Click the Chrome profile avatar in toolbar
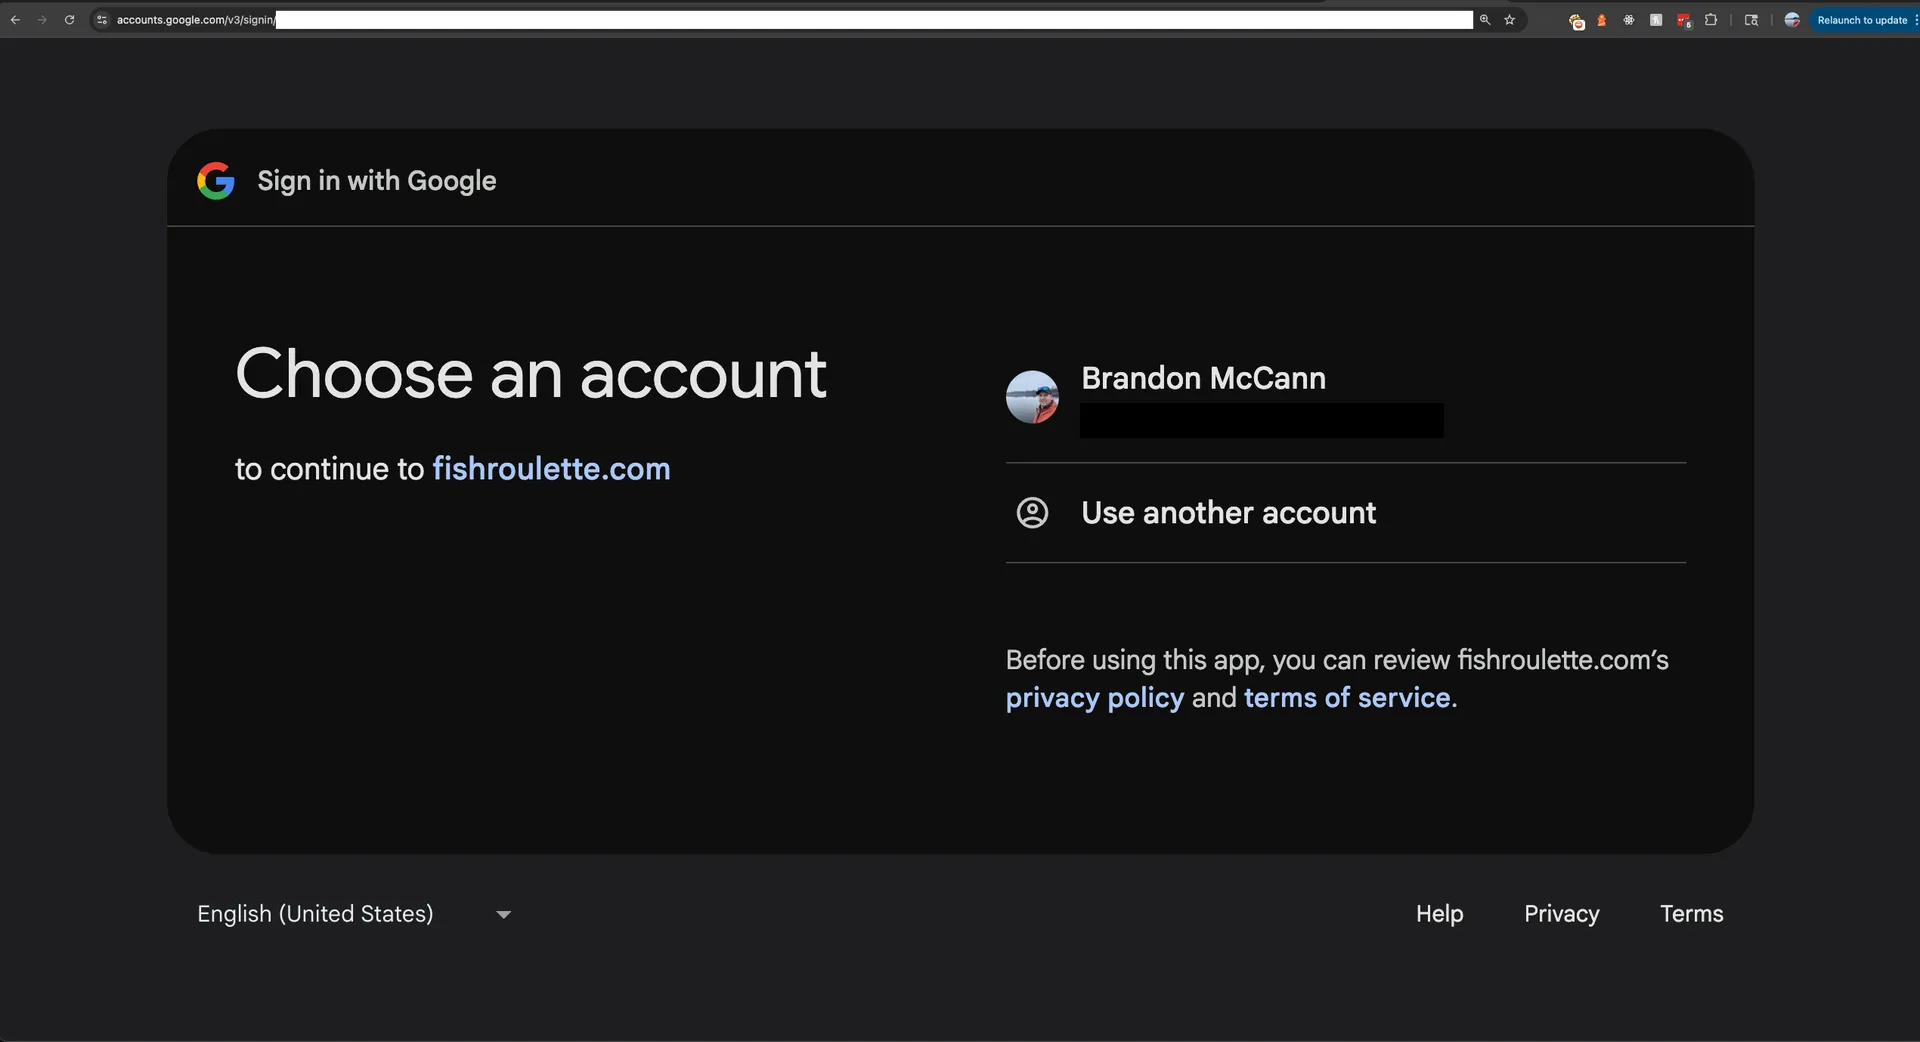The width and height of the screenshot is (1920, 1042). coord(1792,20)
